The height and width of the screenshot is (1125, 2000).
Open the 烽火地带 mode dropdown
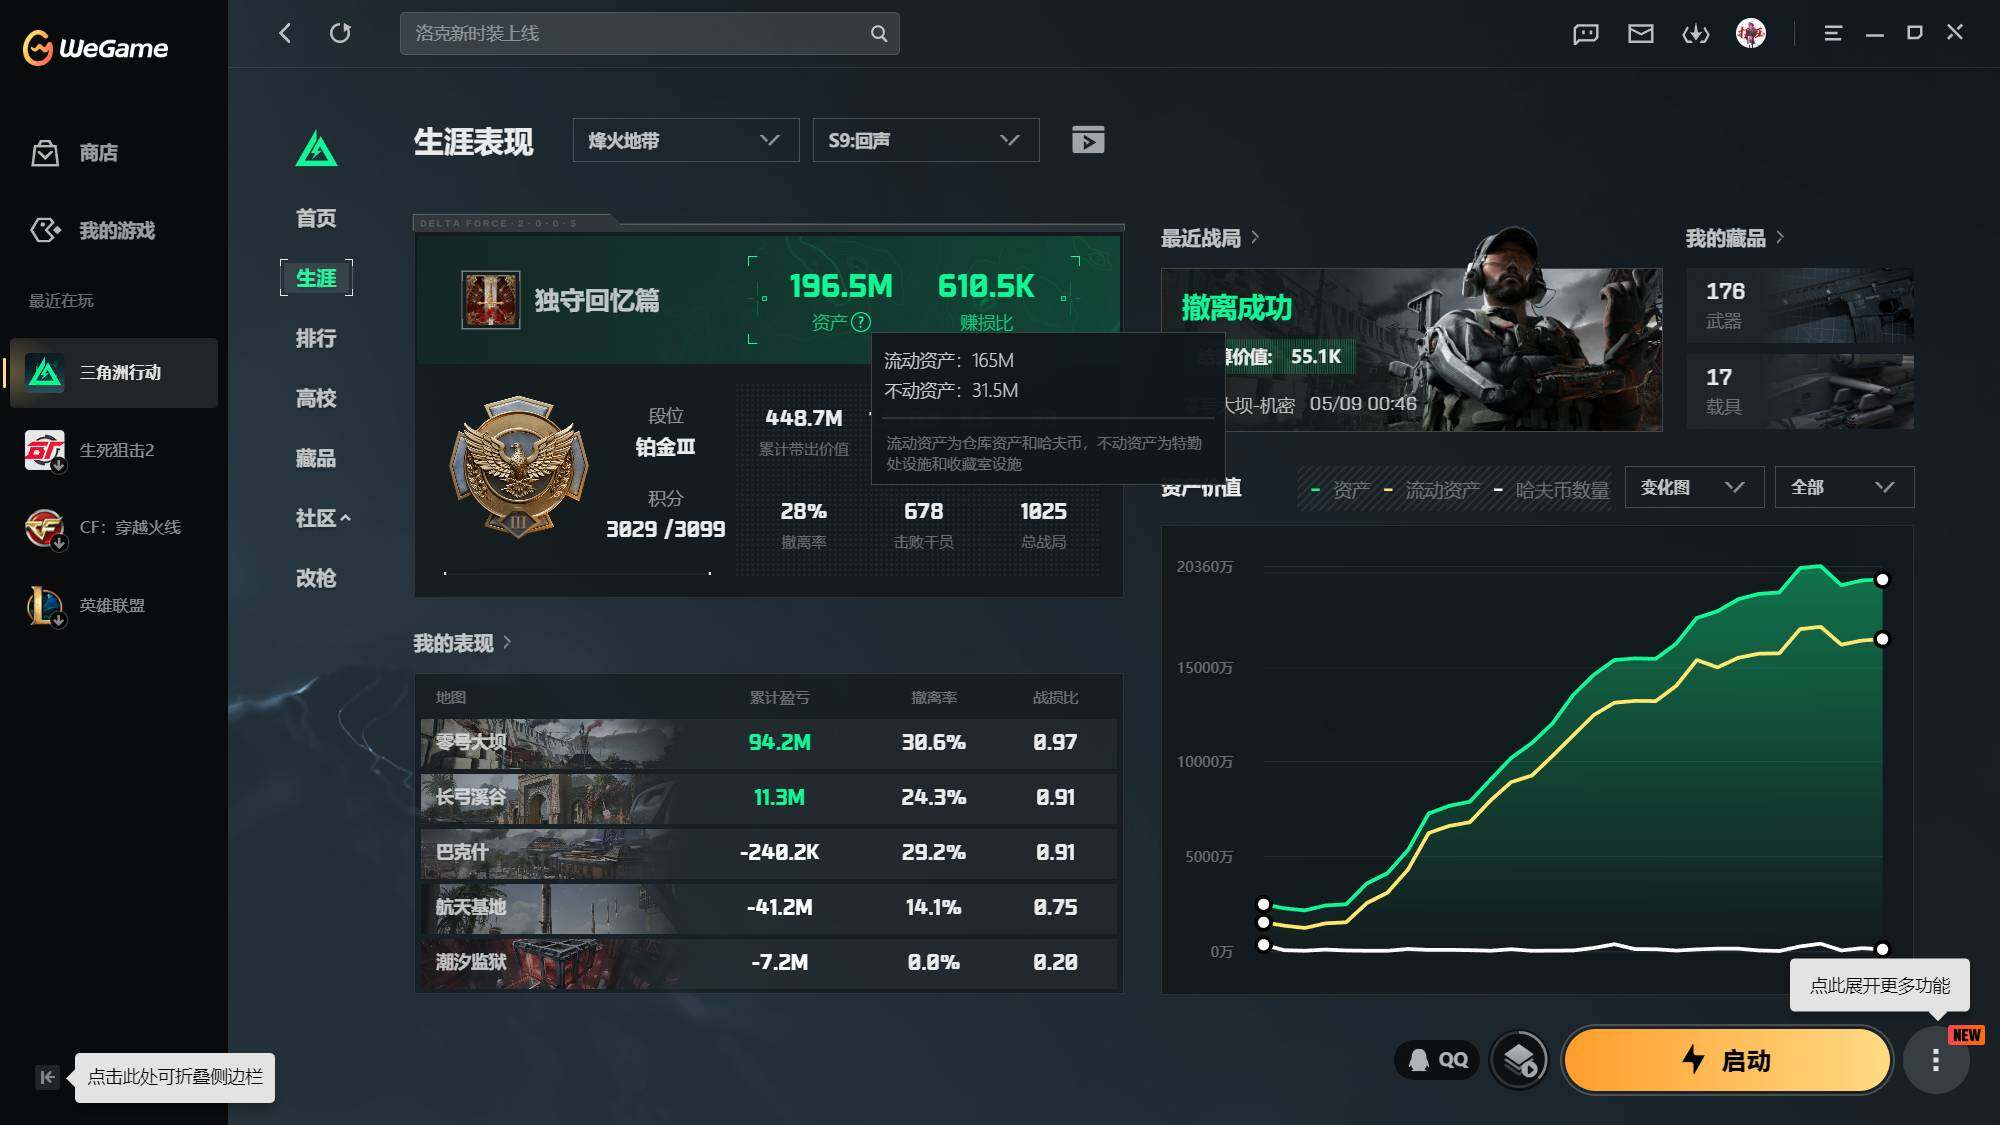[x=686, y=140]
